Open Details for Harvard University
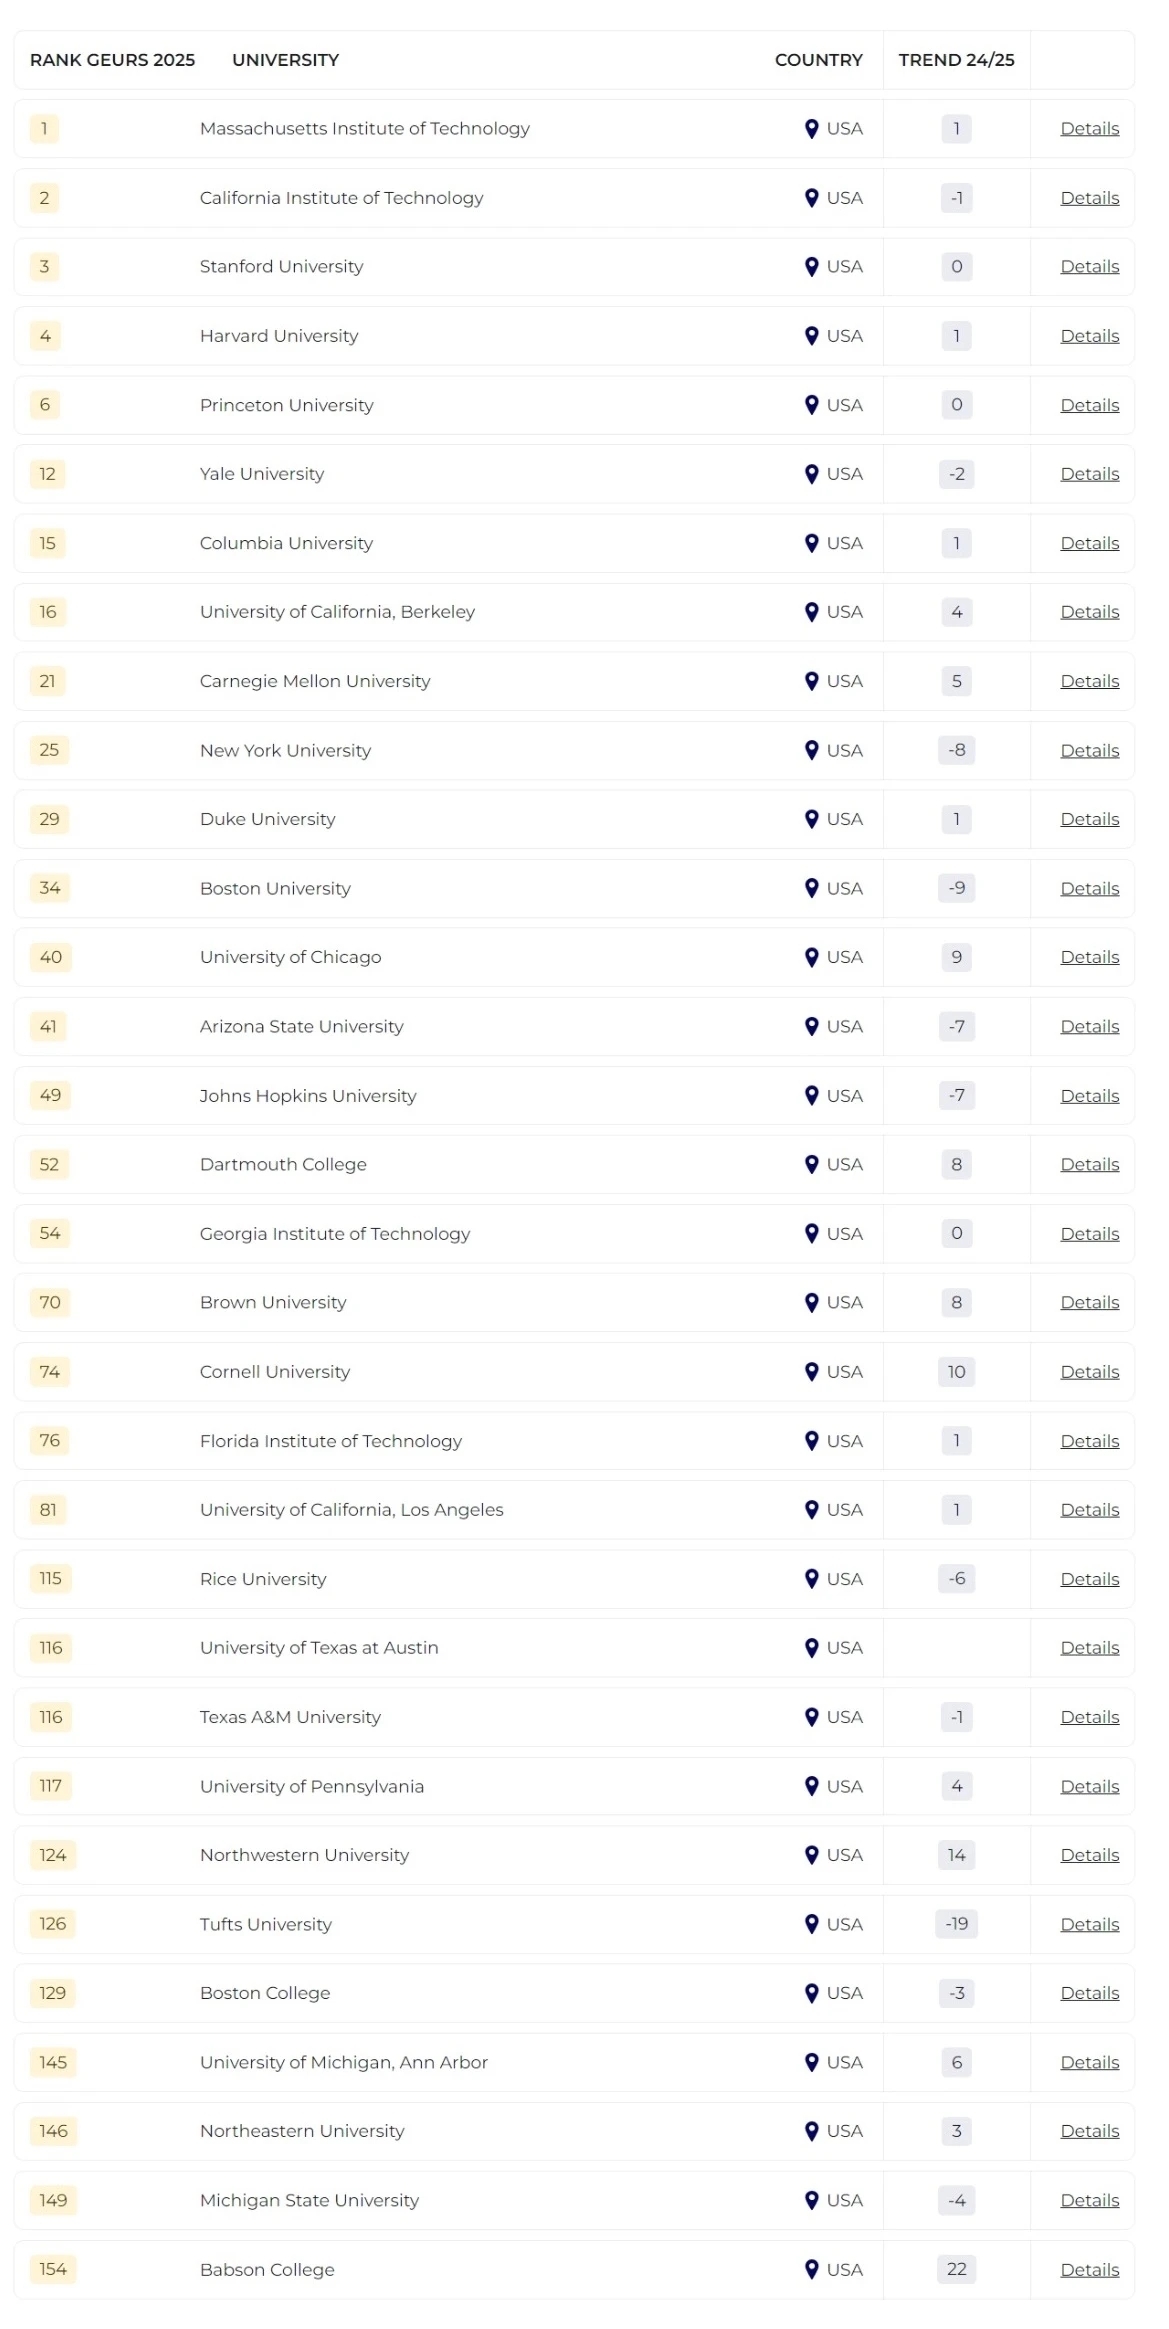The height and width of the screenshot is (2329, 1169). 1088,336
